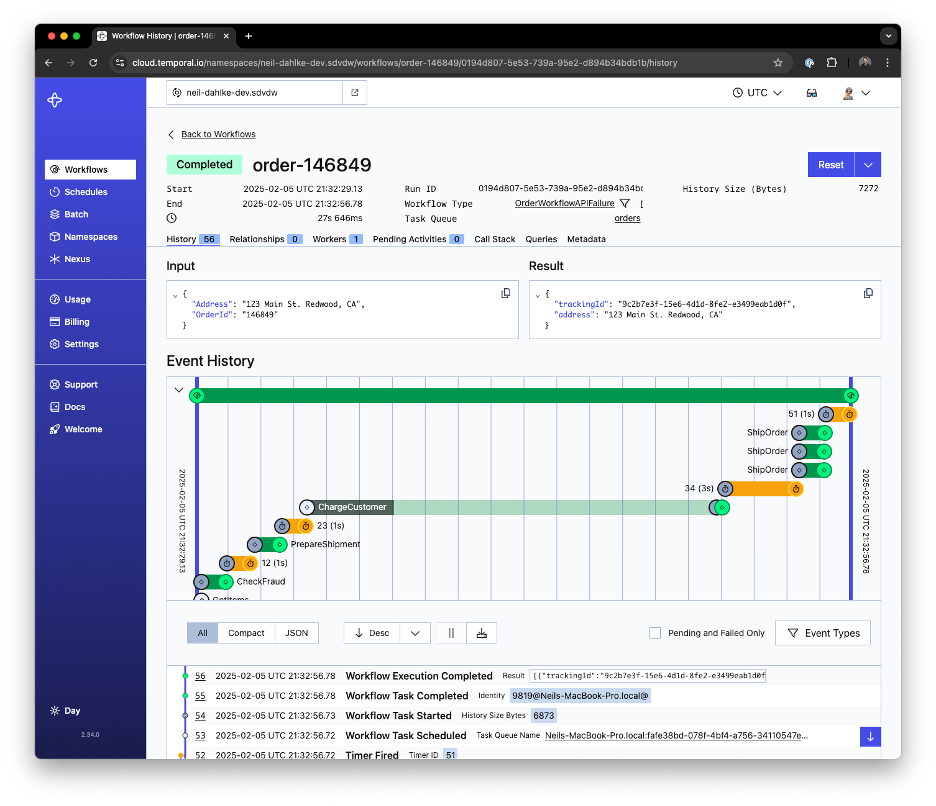Collapse the Event History timeline

(x=179, y=389)
